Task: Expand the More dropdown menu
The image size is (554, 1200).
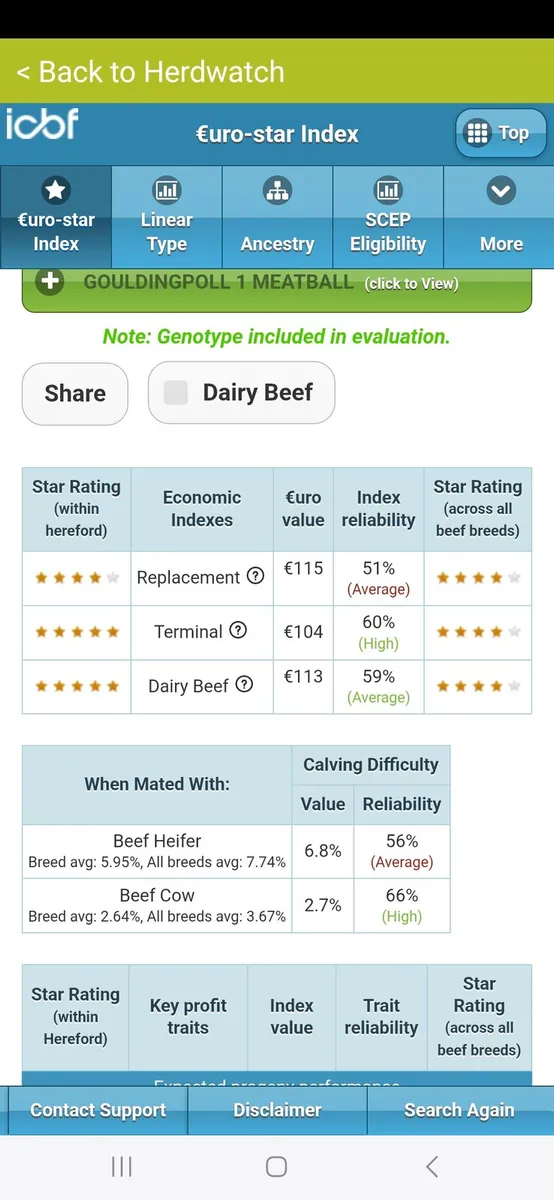Action: click(x=500, y=217)
